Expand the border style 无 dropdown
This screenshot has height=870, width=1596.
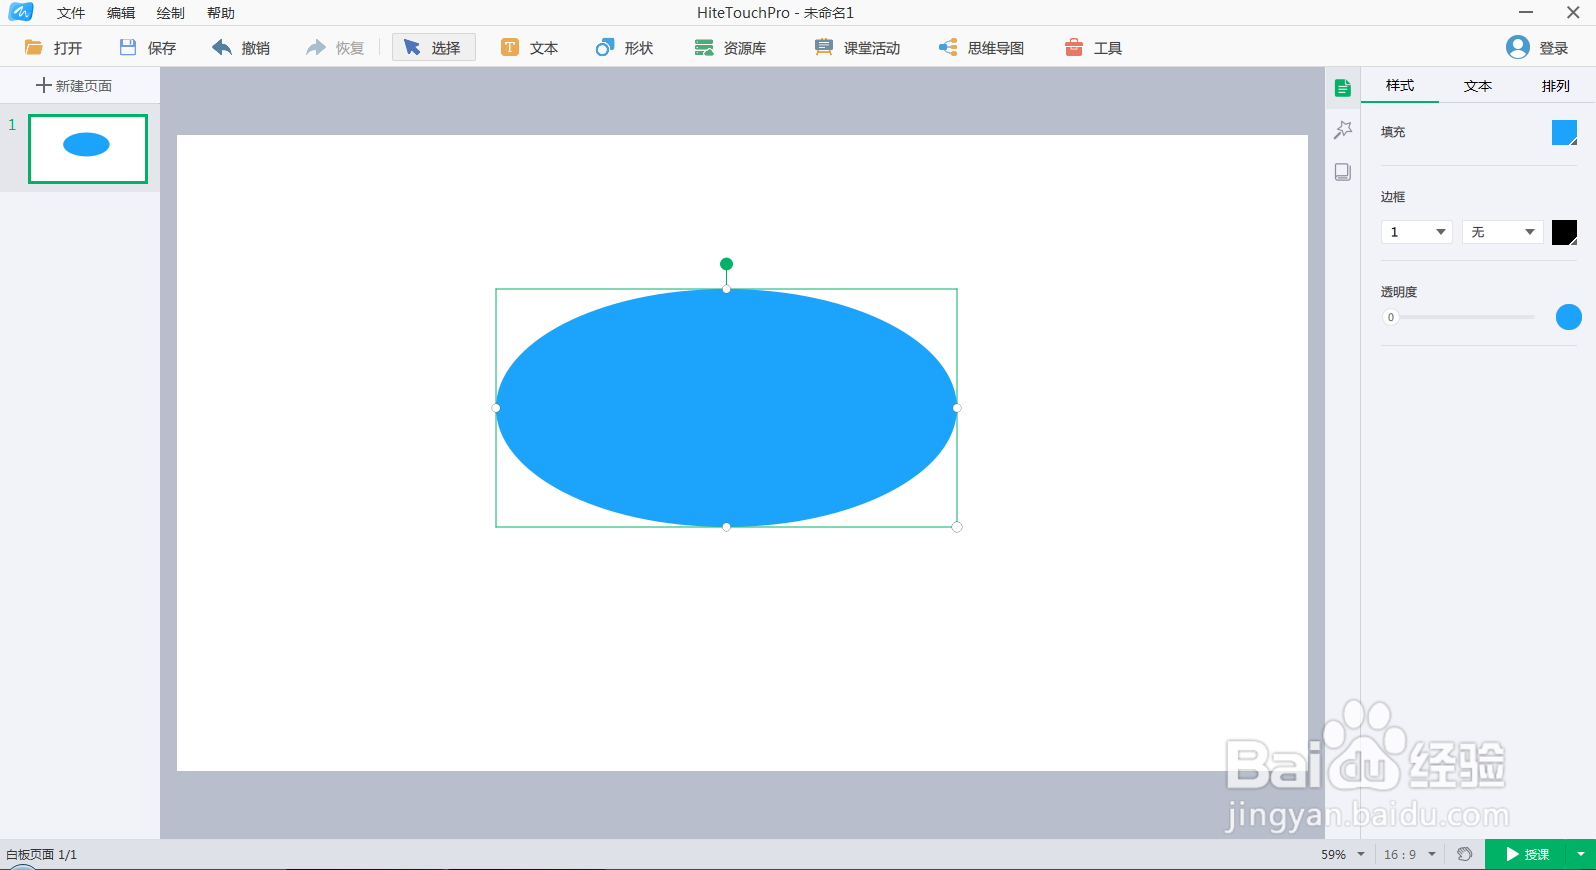pyautogui.click(x=1502, y=232)
